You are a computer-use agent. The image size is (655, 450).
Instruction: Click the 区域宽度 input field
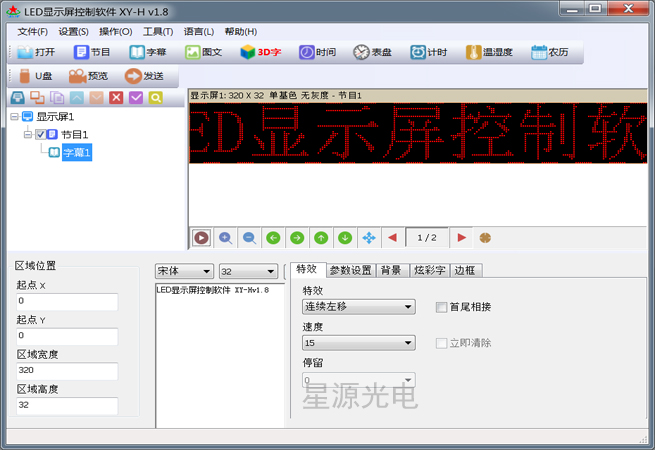click(x=67, y=371)
